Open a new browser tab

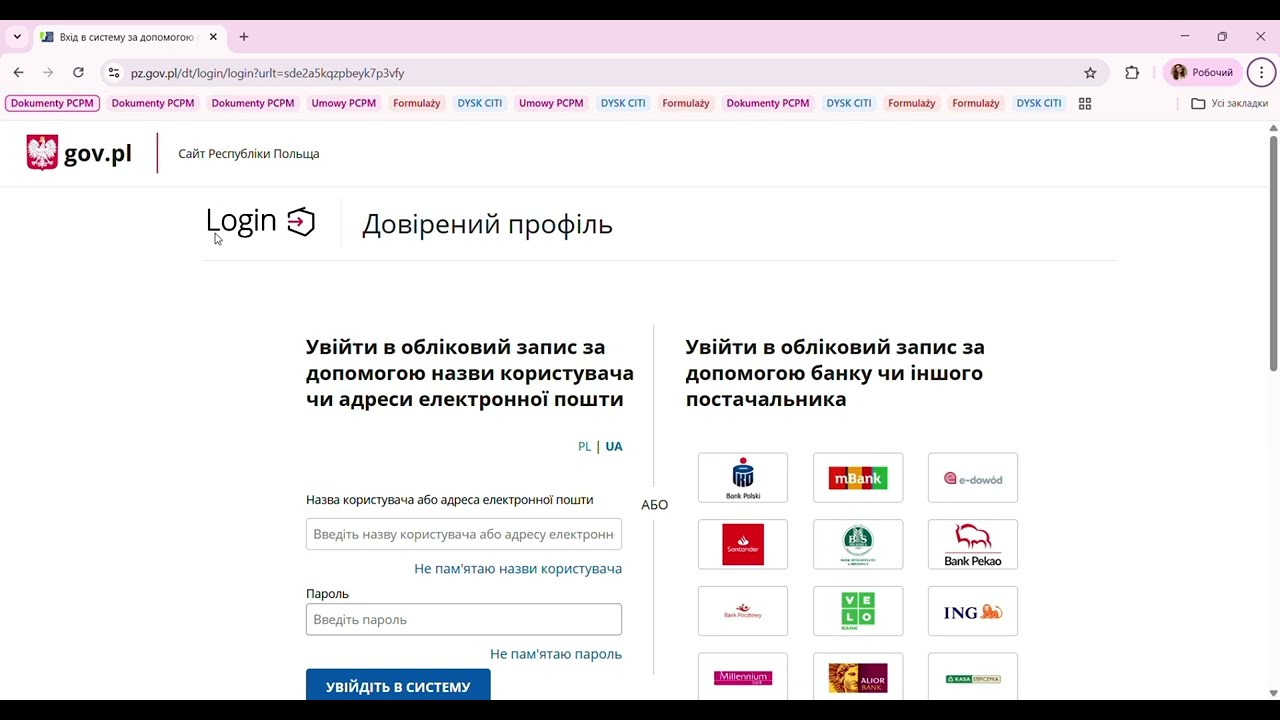244,37
